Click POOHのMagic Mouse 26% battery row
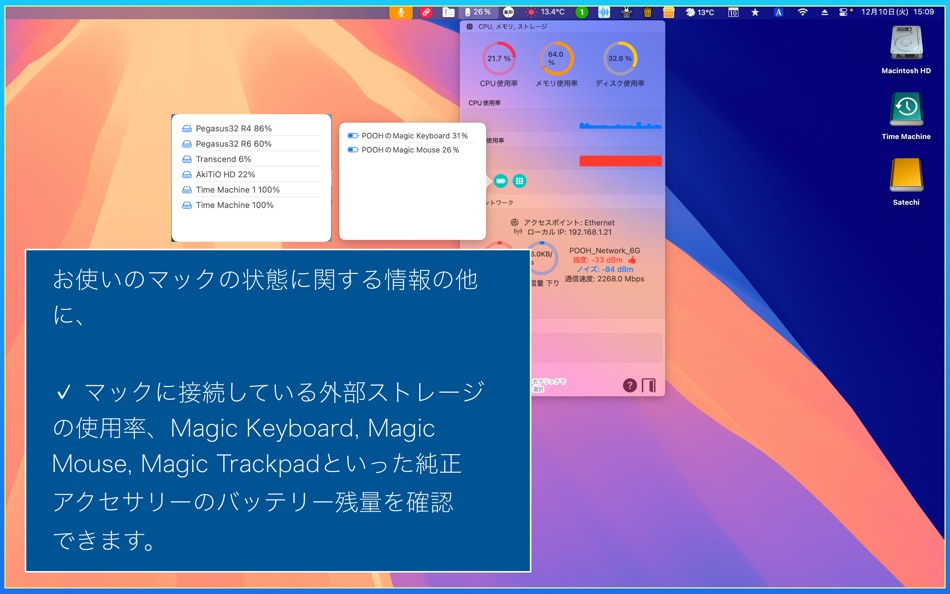 point(412,150)
